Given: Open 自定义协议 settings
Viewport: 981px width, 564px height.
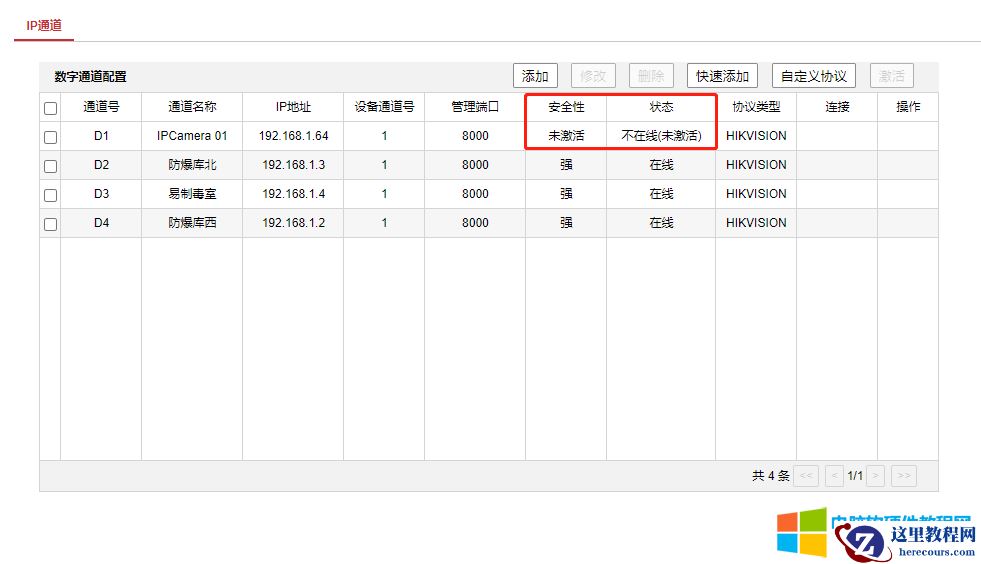Looking at the screenshot, I should 813,76.
